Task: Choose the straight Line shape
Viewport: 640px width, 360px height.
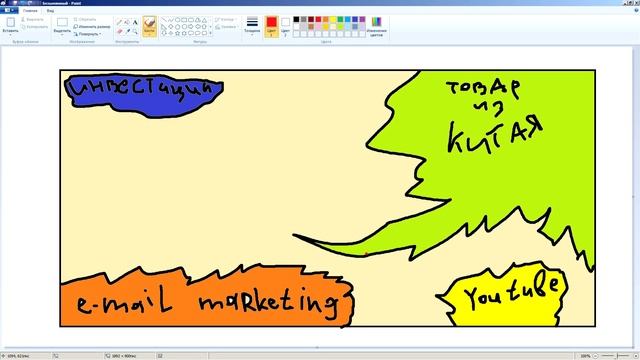Action: [x=164, y=20]
